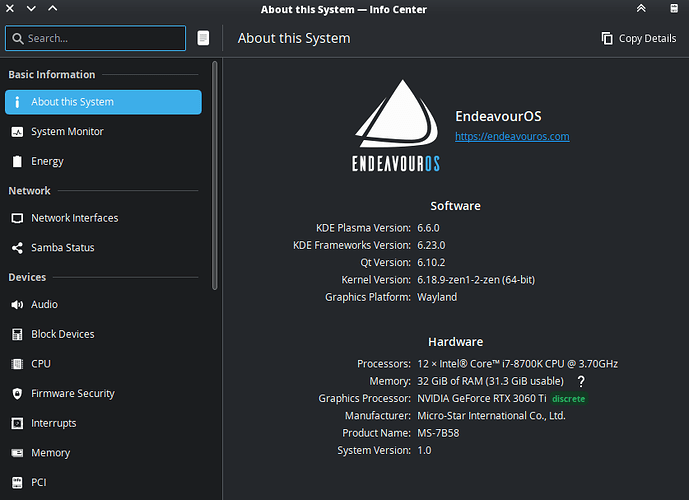Click the Processors value i7-8700K text
The height and width of the screenshot is (500, 689).
tap(518, 364)
